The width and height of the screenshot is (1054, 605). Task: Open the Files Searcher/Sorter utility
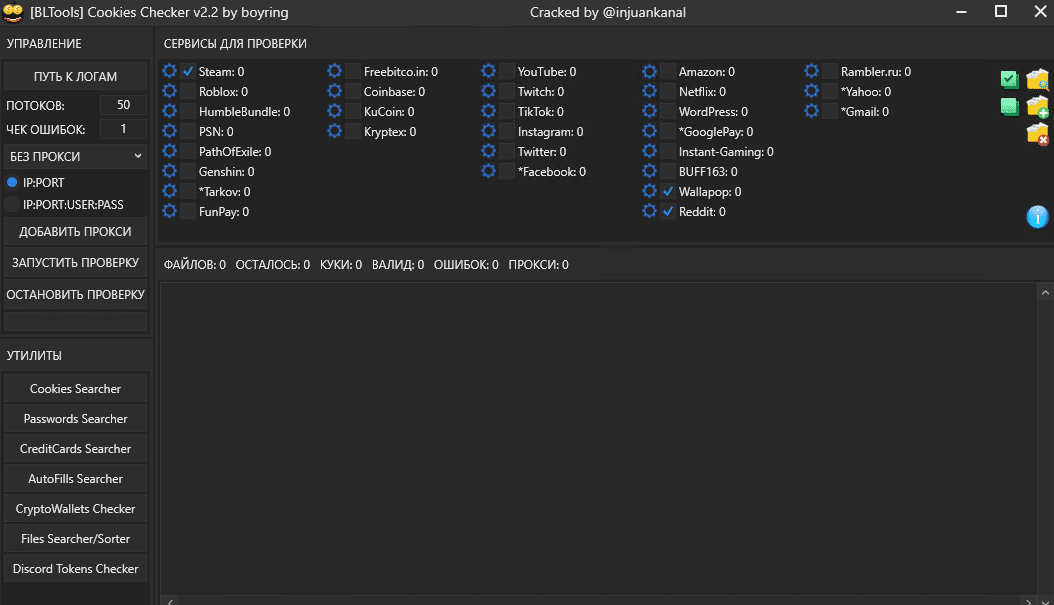tap(75, 538)
